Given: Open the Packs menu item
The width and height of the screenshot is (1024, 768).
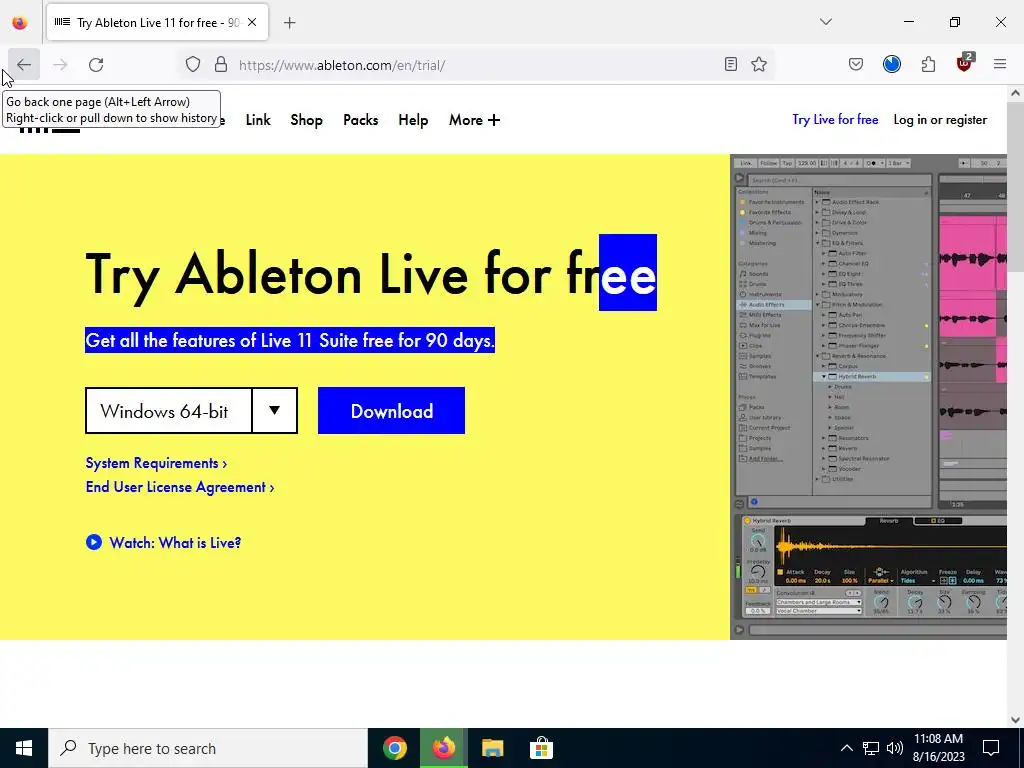Looking at the screenshot, I should pos(360,120).
